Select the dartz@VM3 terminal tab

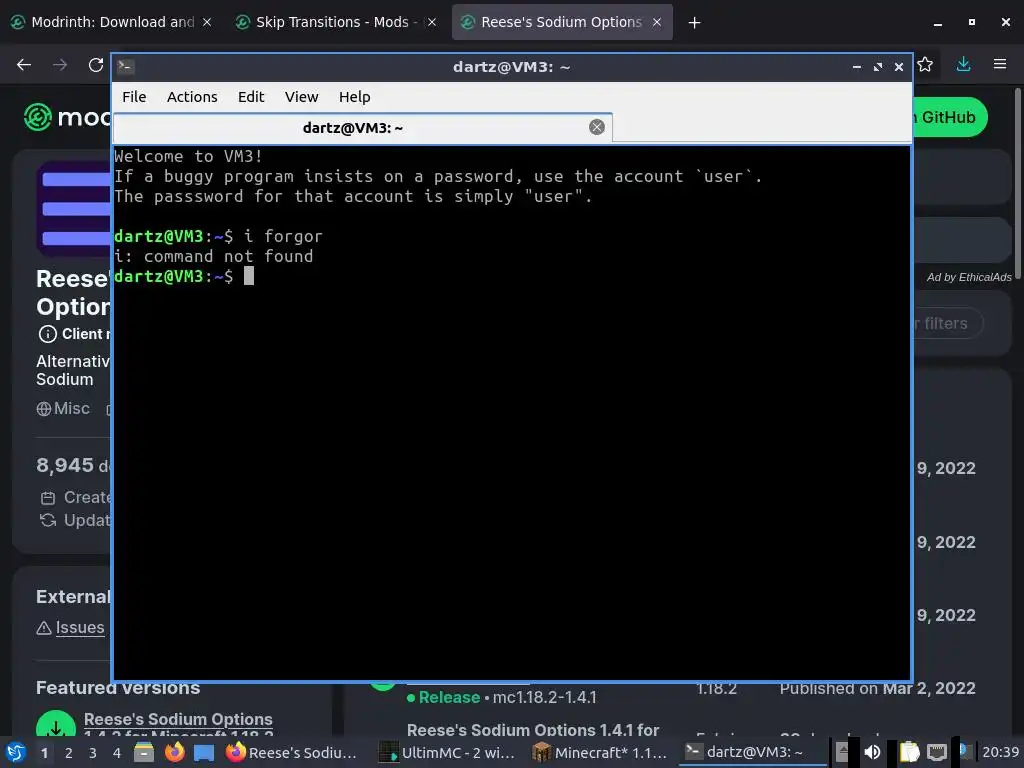362,128
